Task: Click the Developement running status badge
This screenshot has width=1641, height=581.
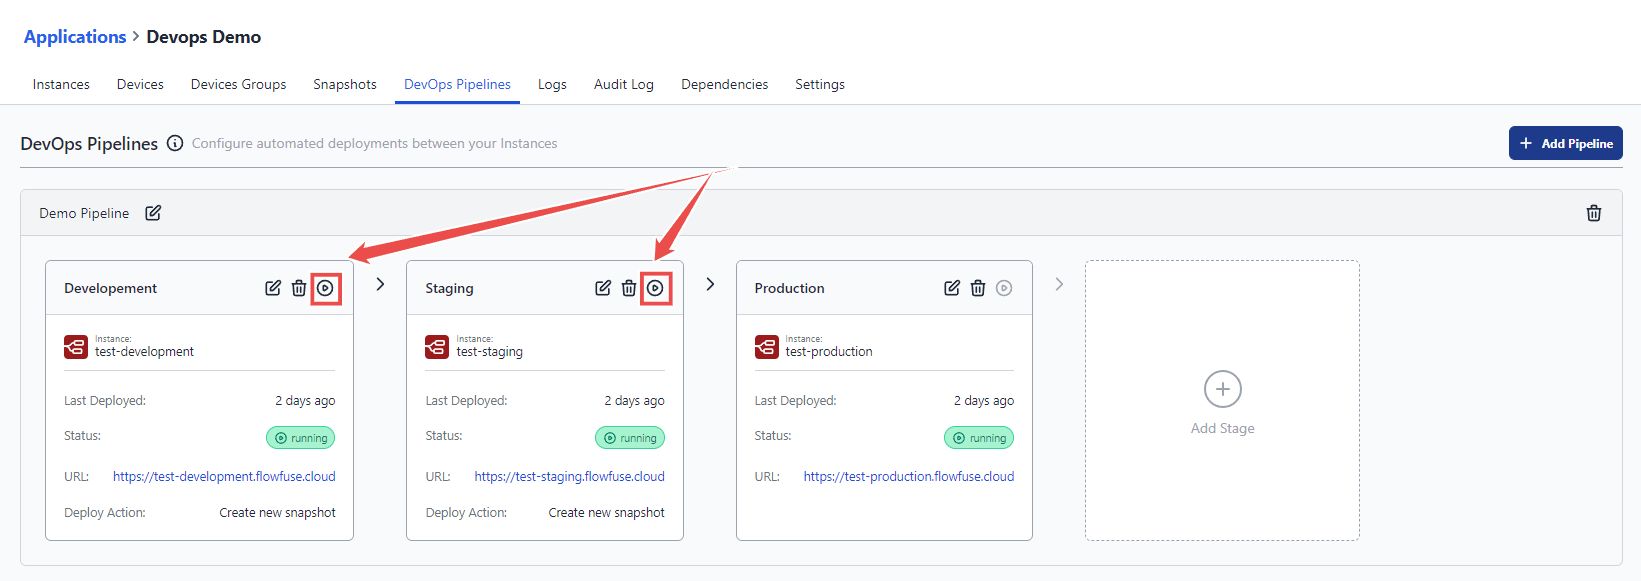Action: [301, 438]
